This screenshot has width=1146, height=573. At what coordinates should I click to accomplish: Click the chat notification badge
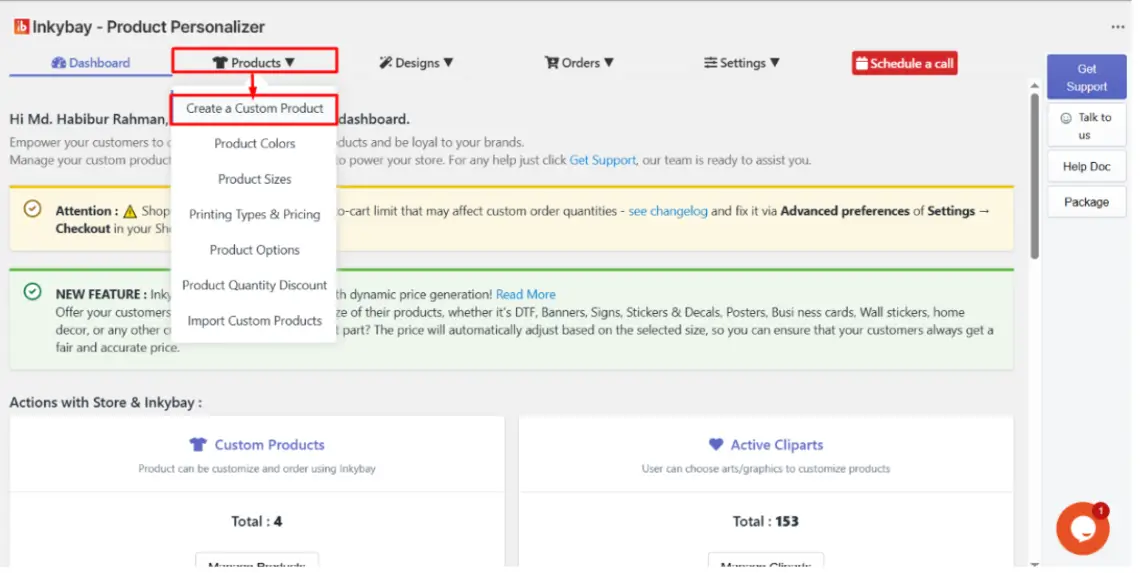tap(1101, 511)
